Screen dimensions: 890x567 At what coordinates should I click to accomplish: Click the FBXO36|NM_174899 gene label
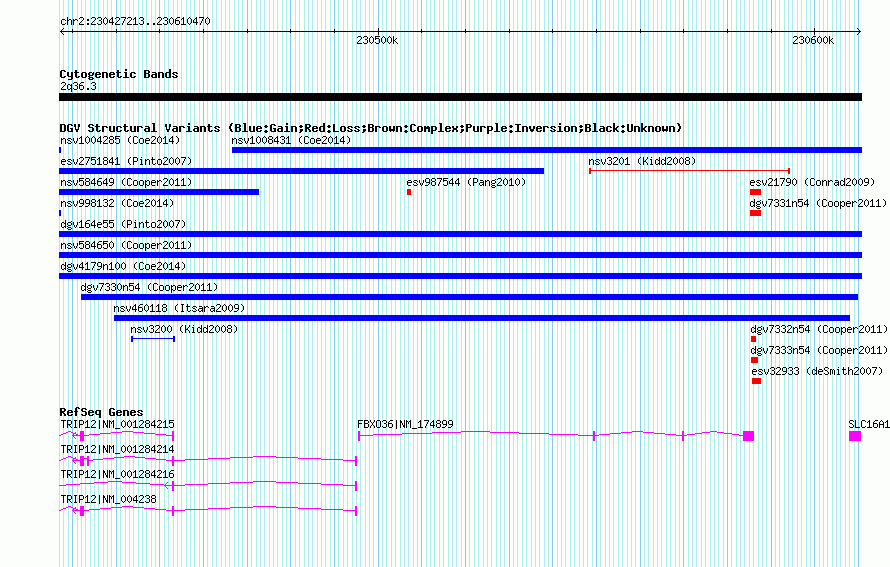coord(405,424)
